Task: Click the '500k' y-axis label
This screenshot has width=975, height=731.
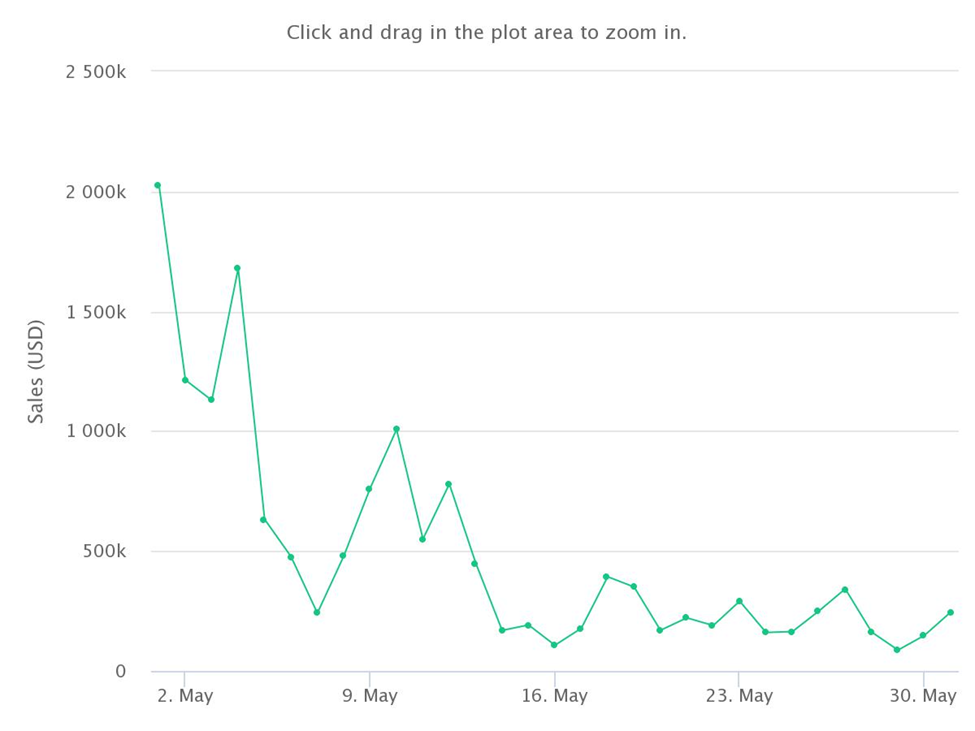Action: click(x=103, y=551)
